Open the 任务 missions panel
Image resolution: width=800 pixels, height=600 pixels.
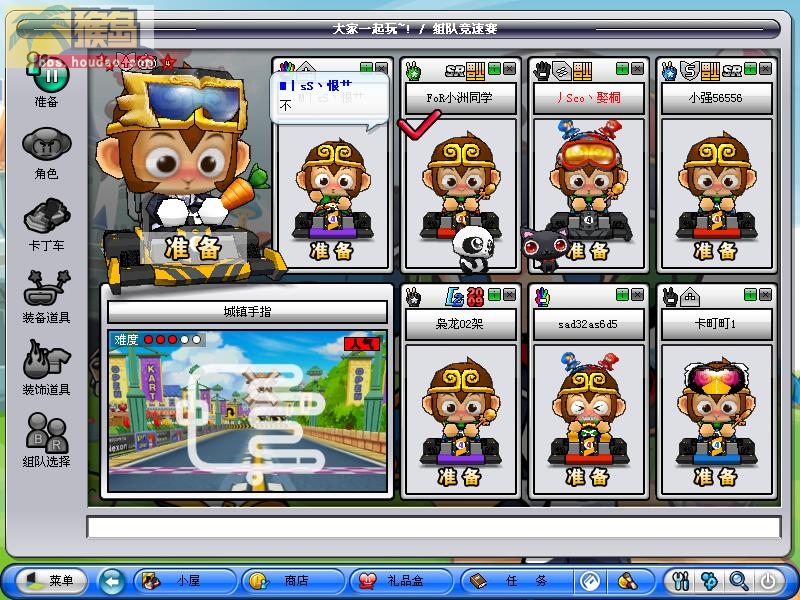click(516, 581)
